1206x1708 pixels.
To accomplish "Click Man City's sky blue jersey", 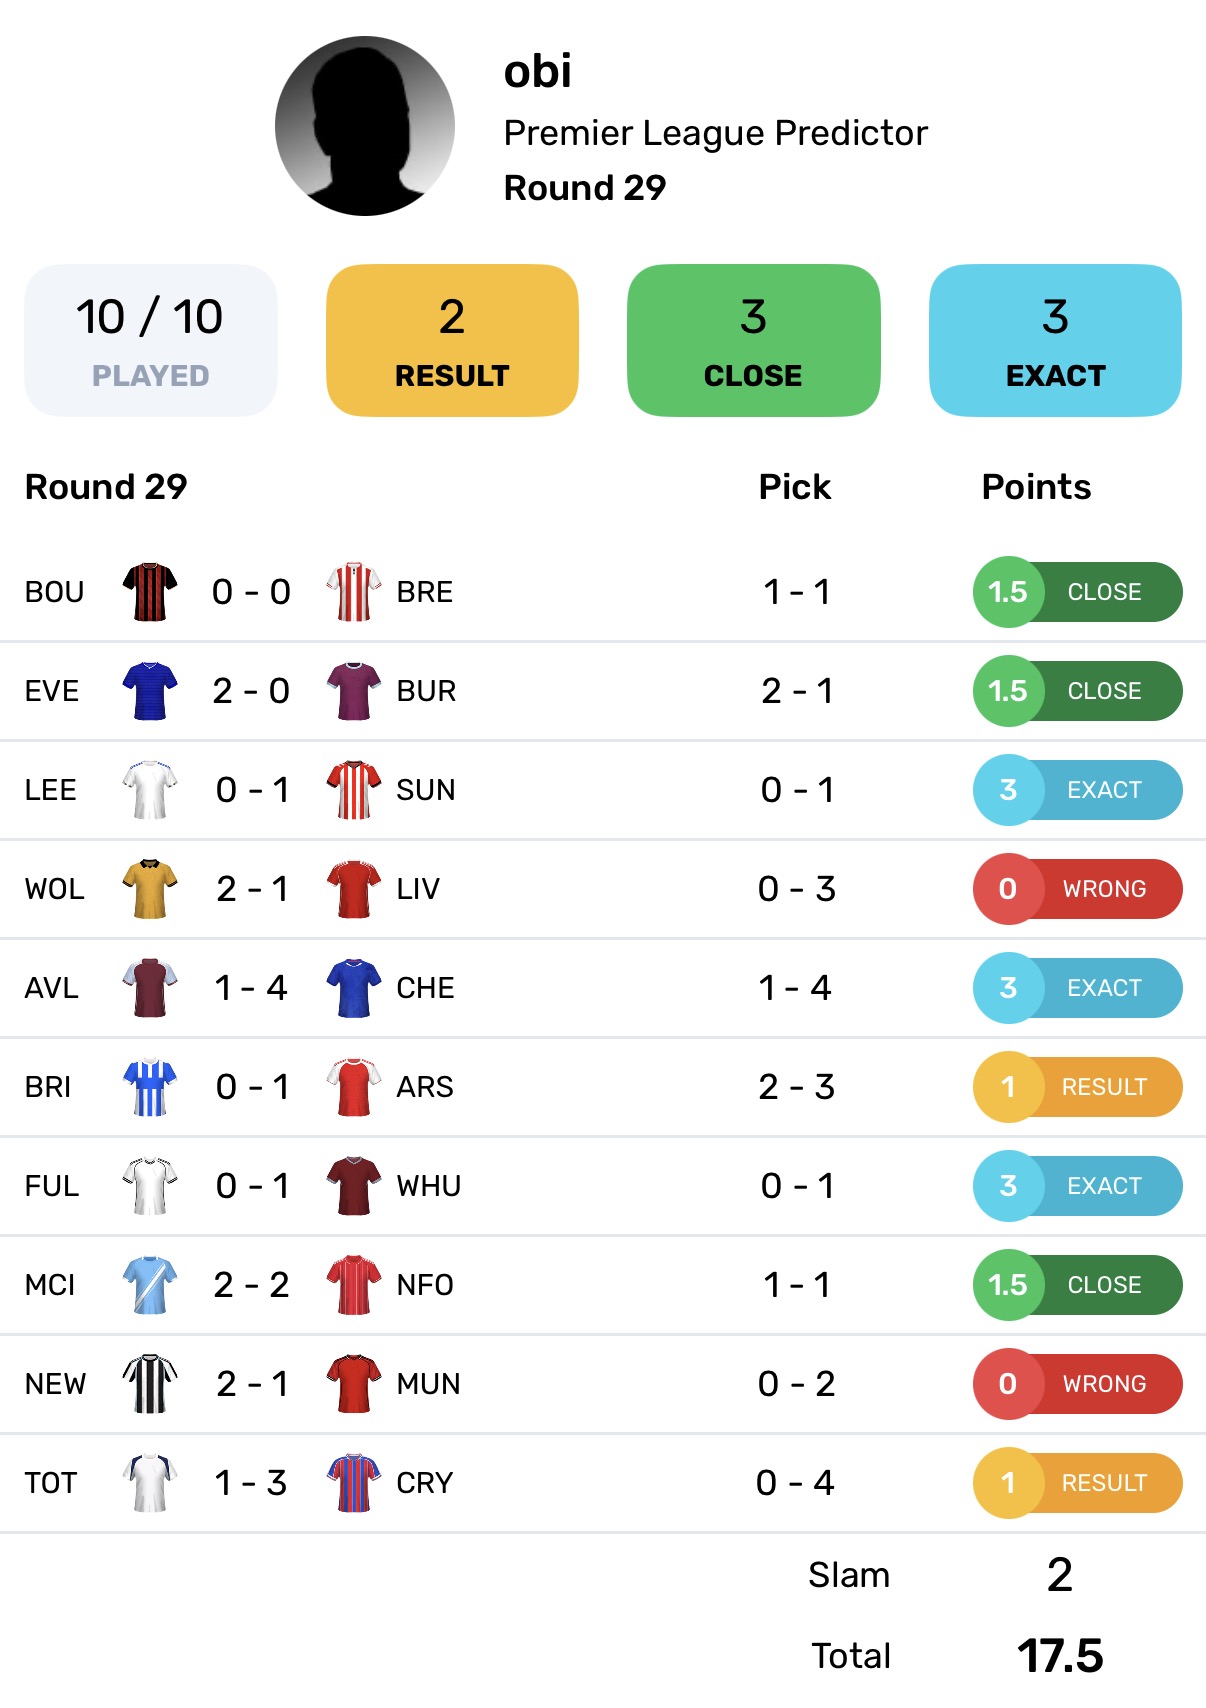I will (x=150, y=1284).
